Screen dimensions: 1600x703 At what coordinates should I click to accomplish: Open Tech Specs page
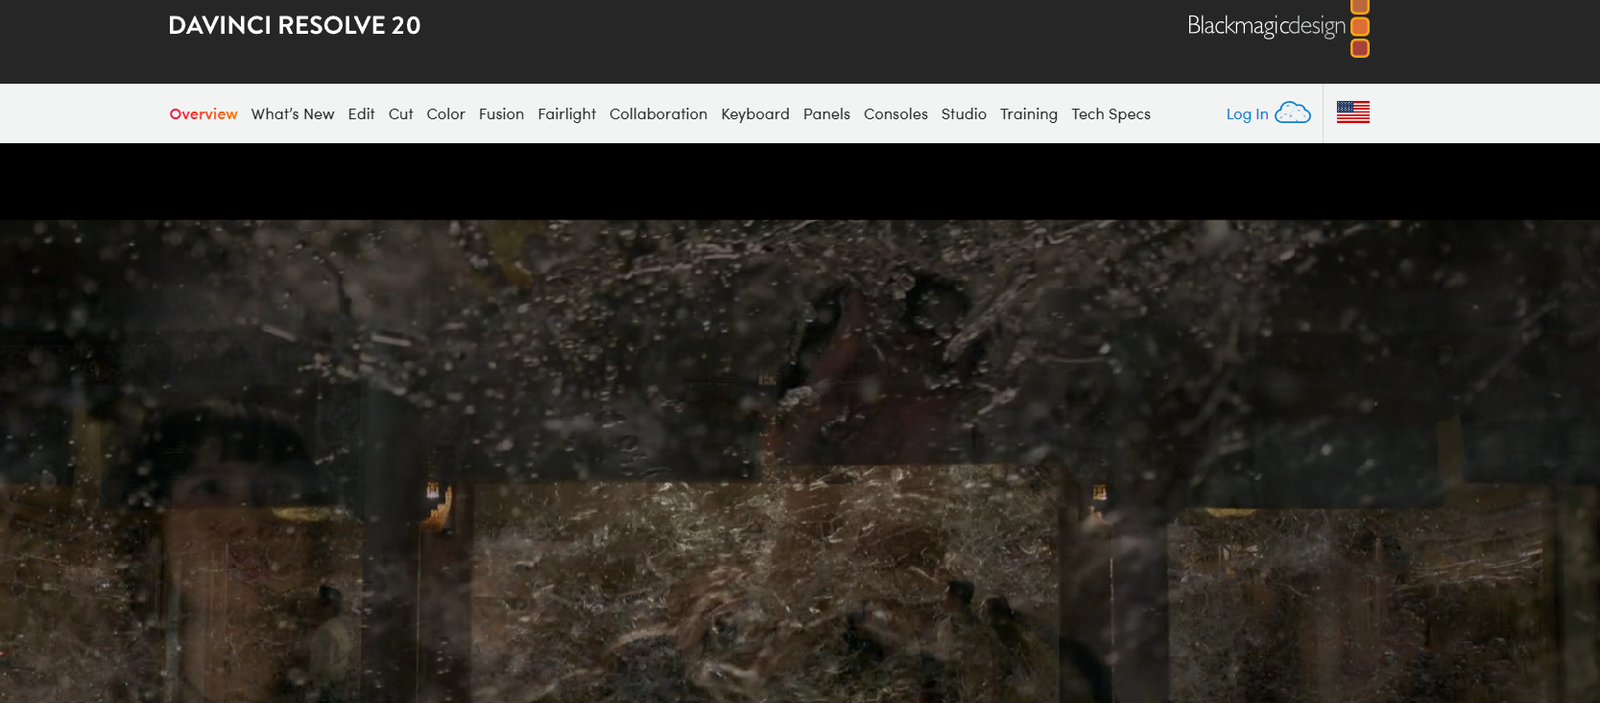point(1110,114)
